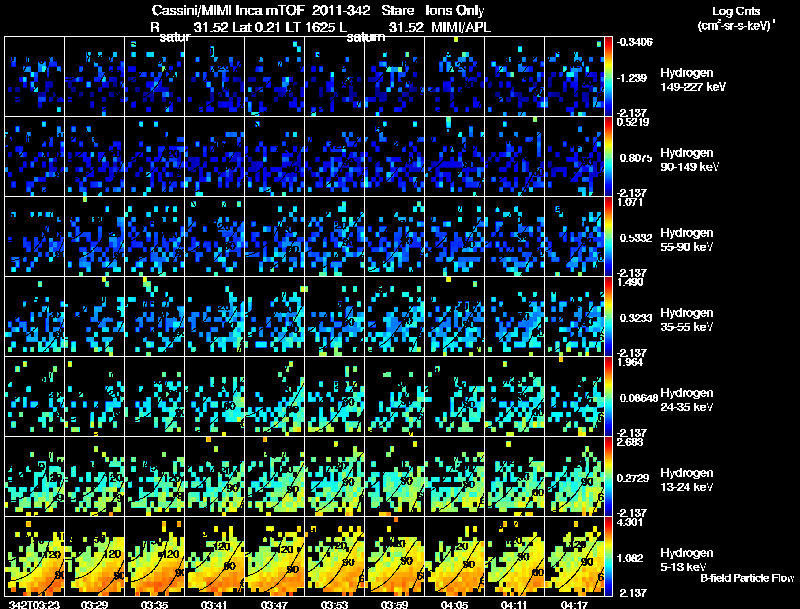
Task: Click the -0.3406 color scale maximum value
Action: click(634, 42)
